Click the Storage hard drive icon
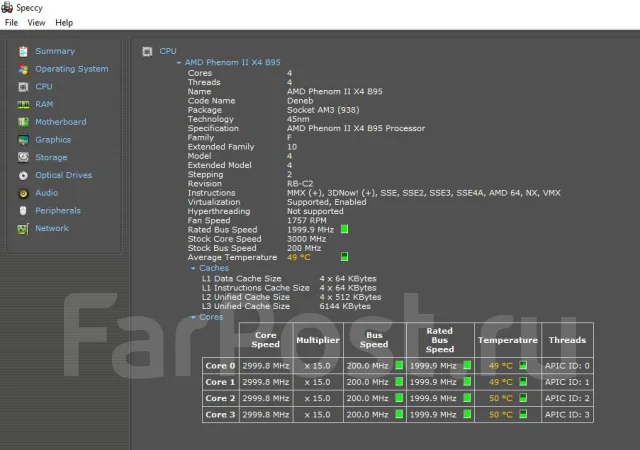 [23, 157]
